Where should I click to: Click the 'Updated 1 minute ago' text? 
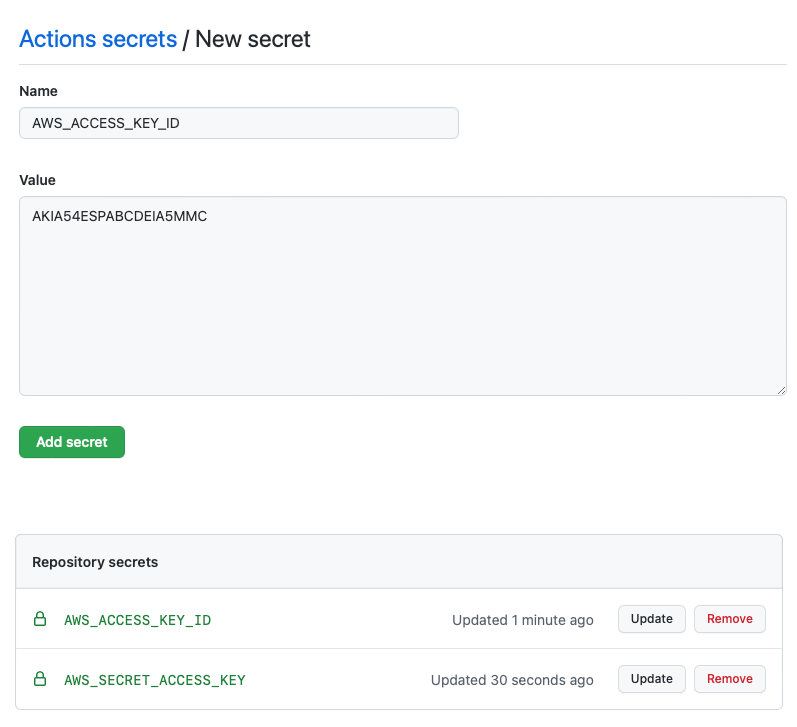click(x=523, y=620)
